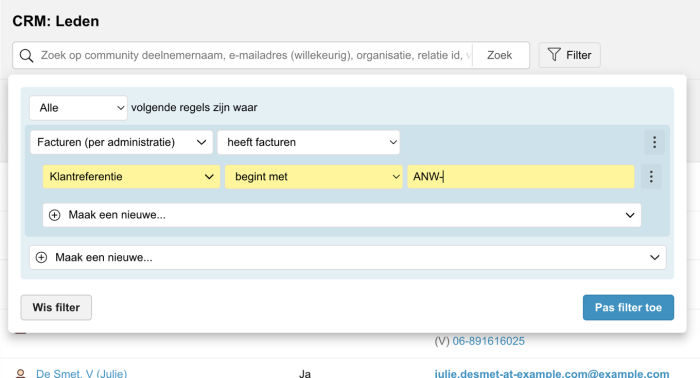Click the text volgende regels zijn waar

[x=194, y=108]
